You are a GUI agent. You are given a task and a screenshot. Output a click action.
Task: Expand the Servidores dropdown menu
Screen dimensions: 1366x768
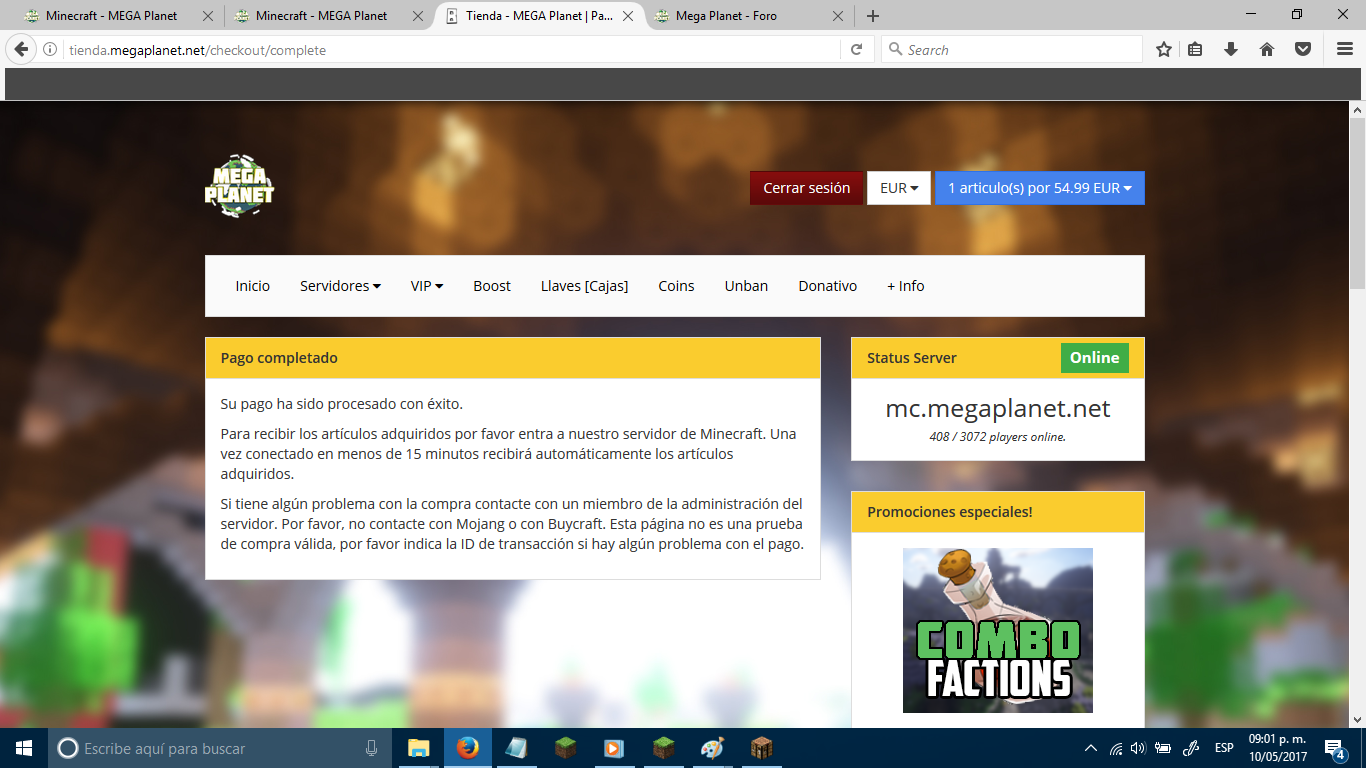pyautogui.click(x=340, y=286)
